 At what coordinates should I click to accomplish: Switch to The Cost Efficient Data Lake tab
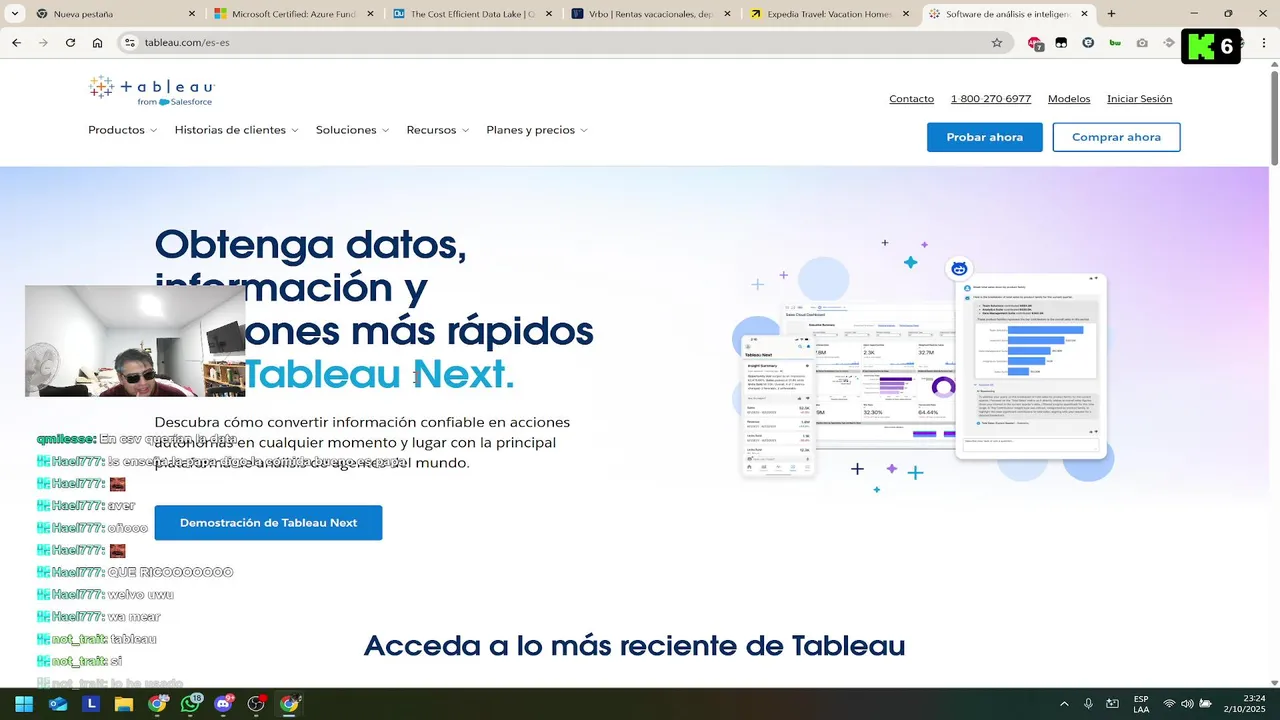[474, 14]
